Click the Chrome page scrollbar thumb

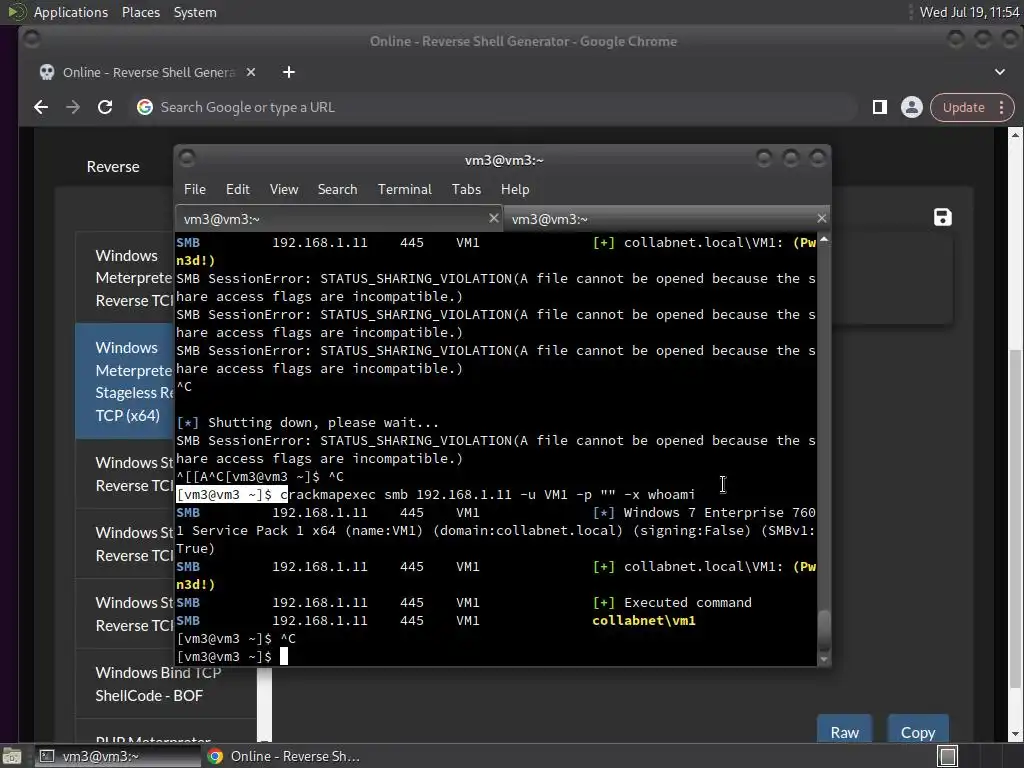pyautogui.click(x=1015, y=519)
